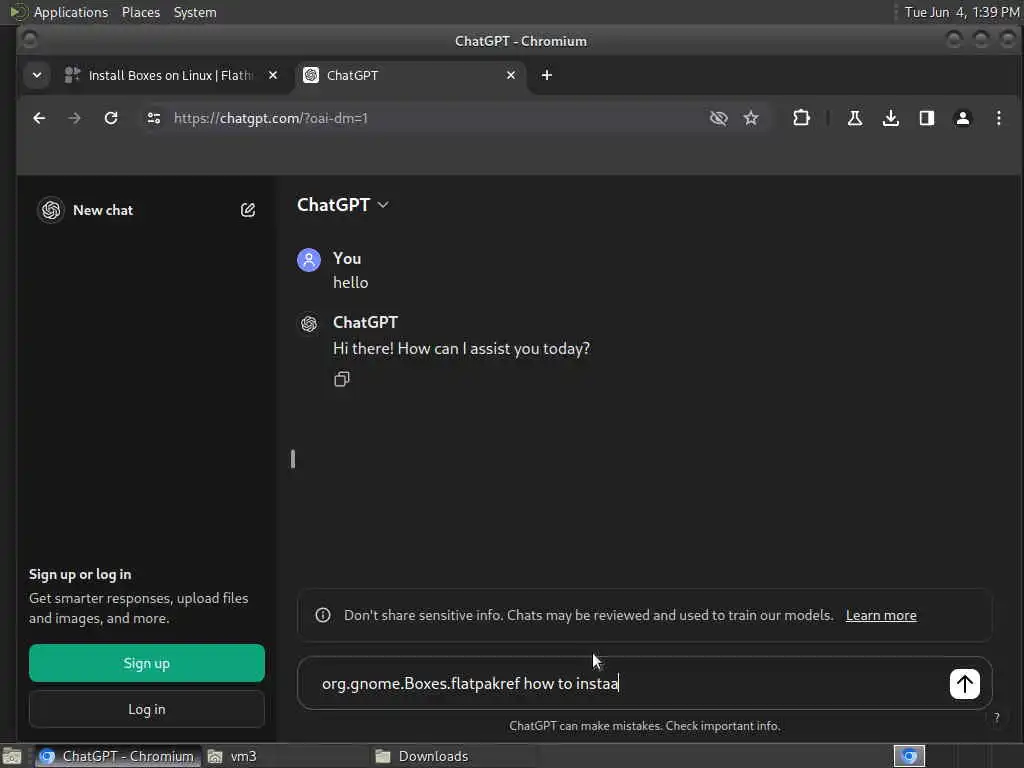Click 'Hi there! How can I assist' reply
Screen dimensions: 1024x768
point(461,349)
